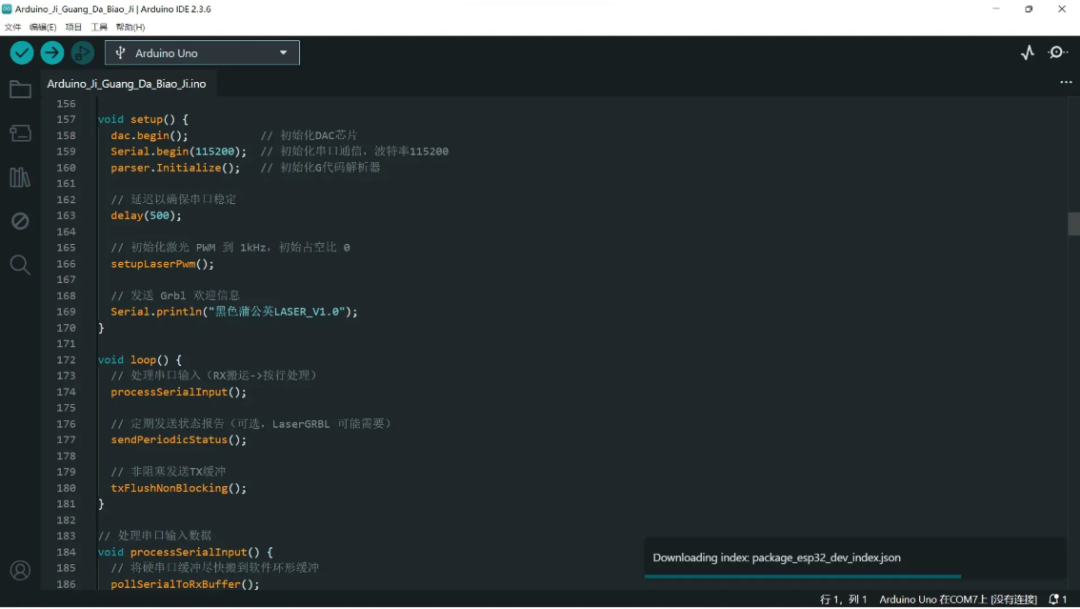This screenshot has height=609, width=1080.
Task: Open the sidebar Search panel
Action: (x=20, y=265)
